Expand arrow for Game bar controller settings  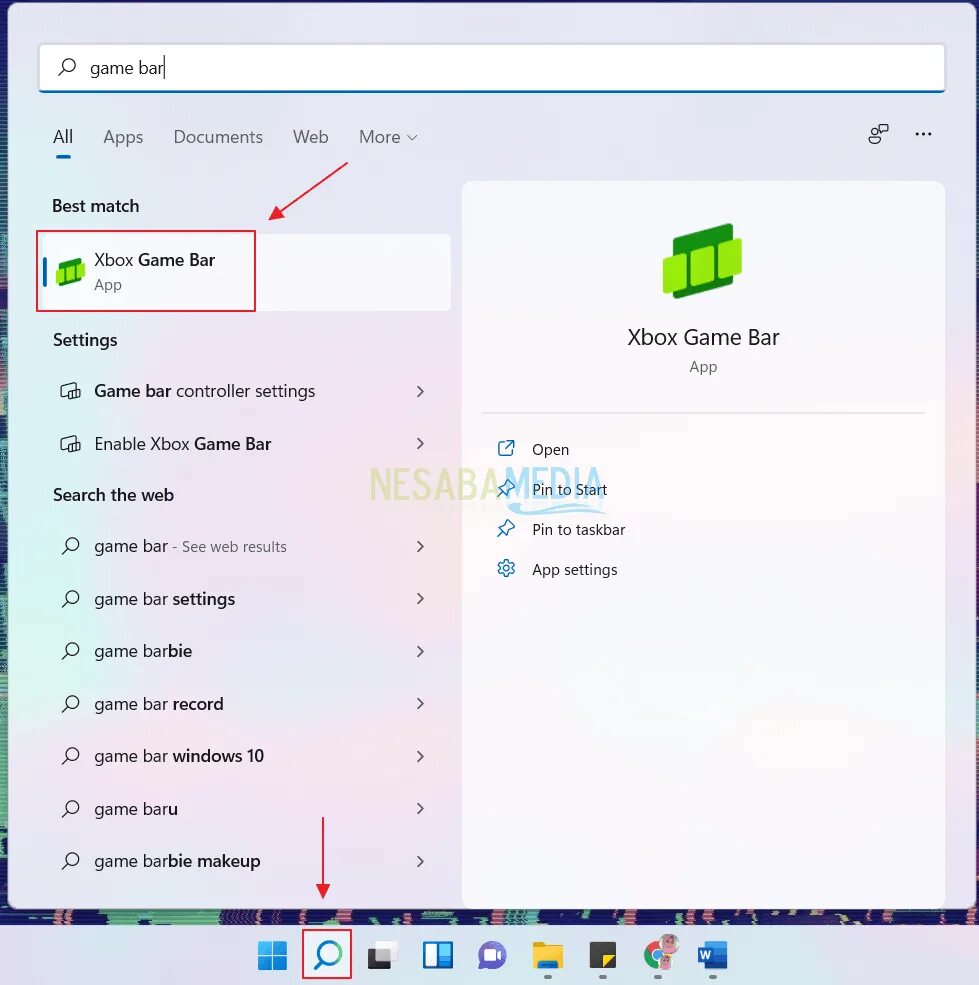[x=420, y=391]
